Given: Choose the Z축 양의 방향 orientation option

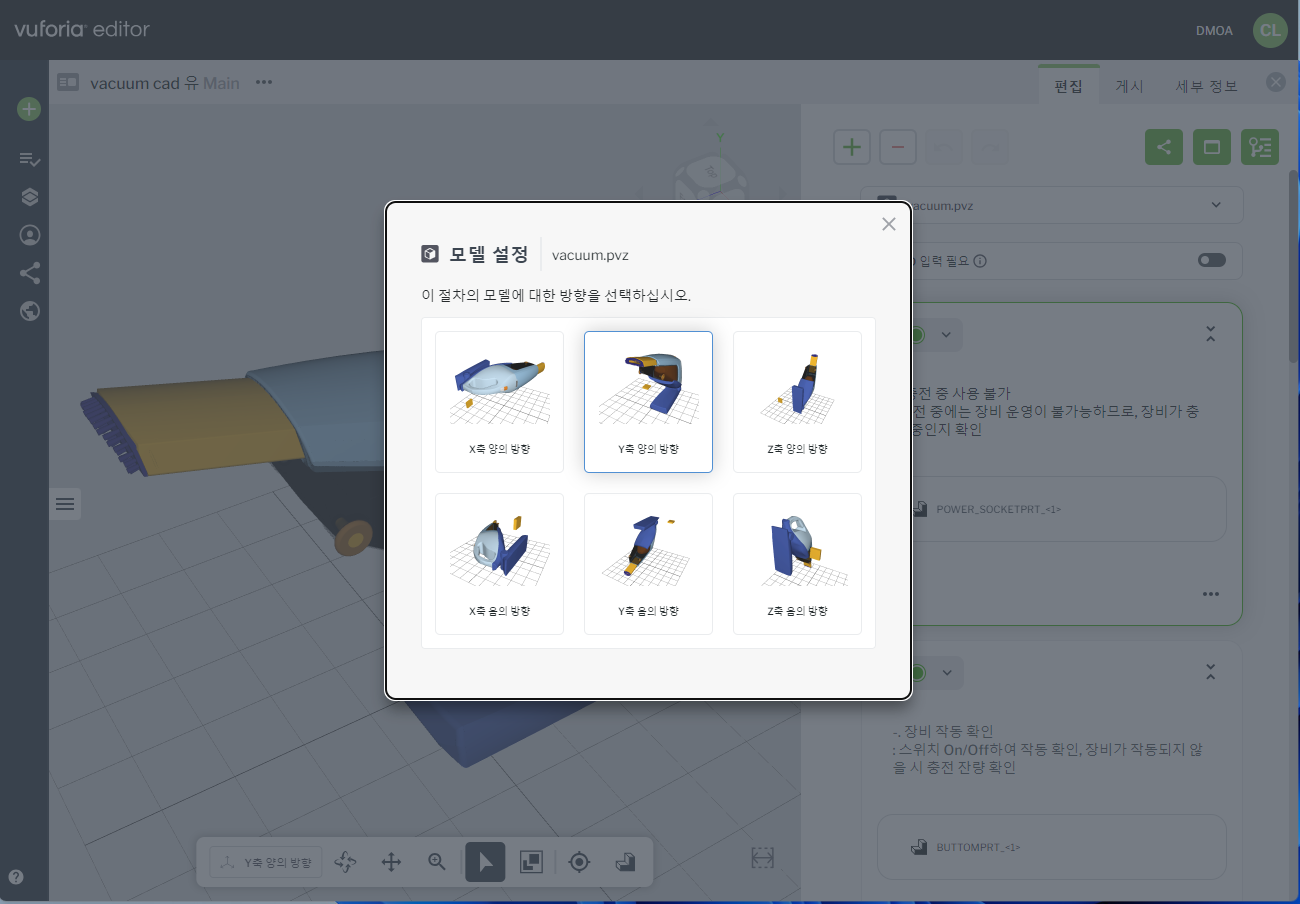Looking at the screenshot, I should pyautogui.click(x=797, y=401).
